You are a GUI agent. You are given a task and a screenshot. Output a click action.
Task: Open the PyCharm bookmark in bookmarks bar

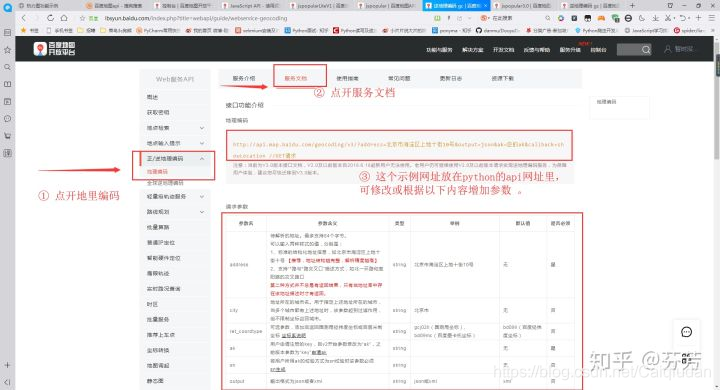[x=158, y=30]
